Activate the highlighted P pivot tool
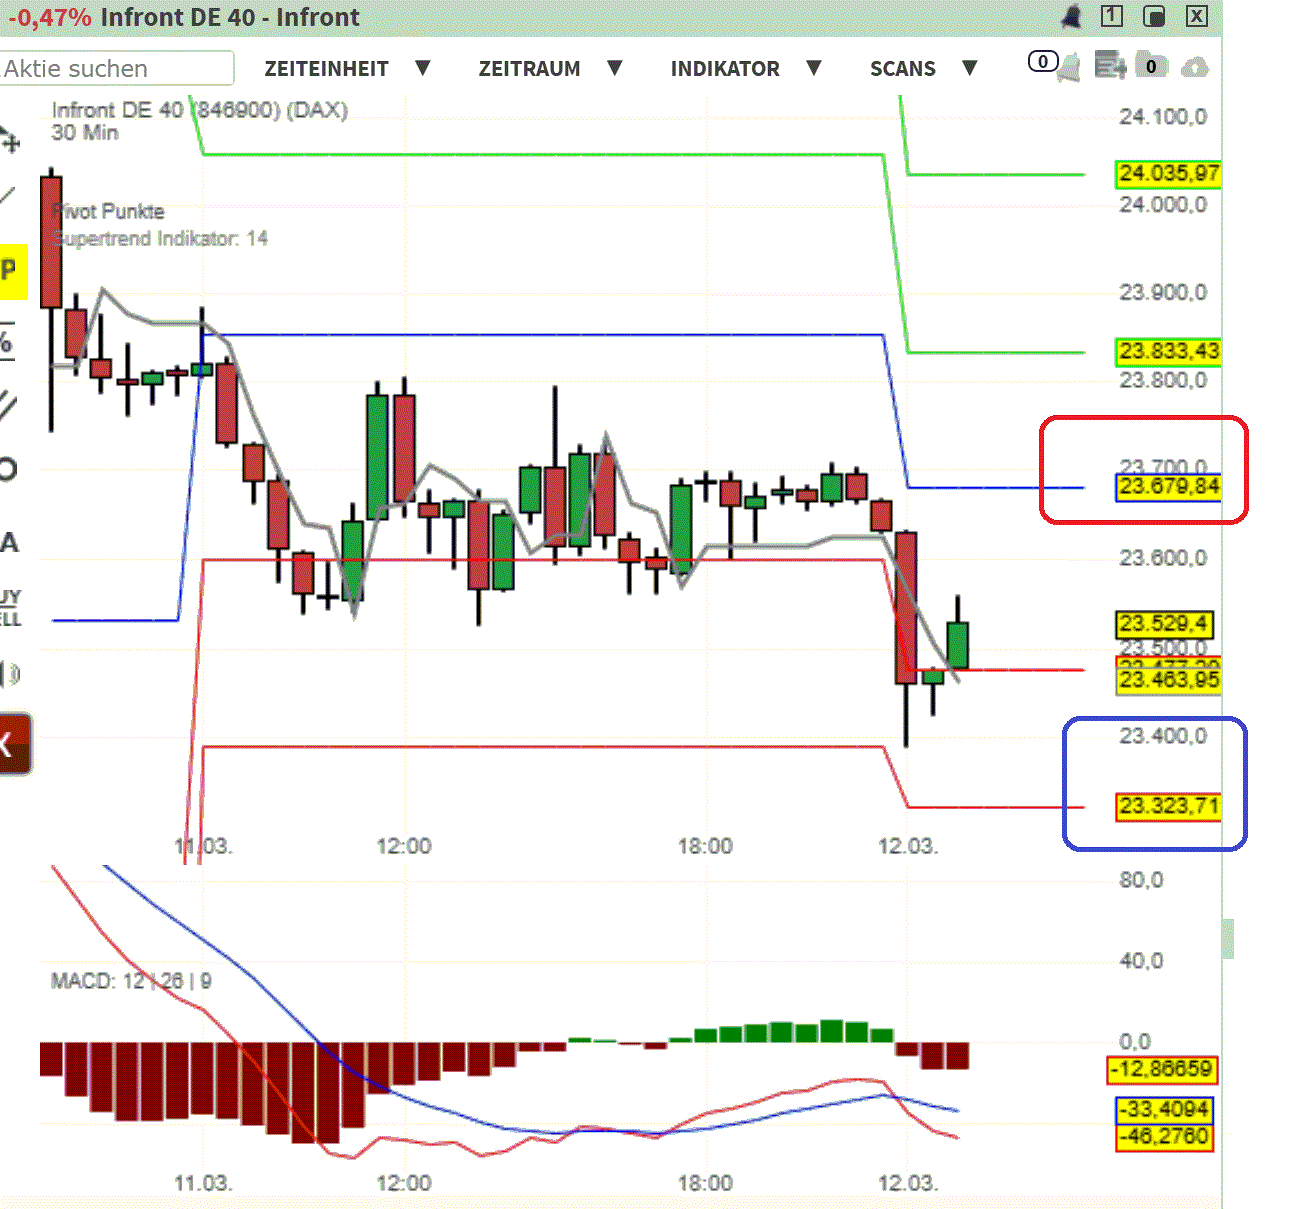The image size is (1311, 1209). (x=12, y=270)
